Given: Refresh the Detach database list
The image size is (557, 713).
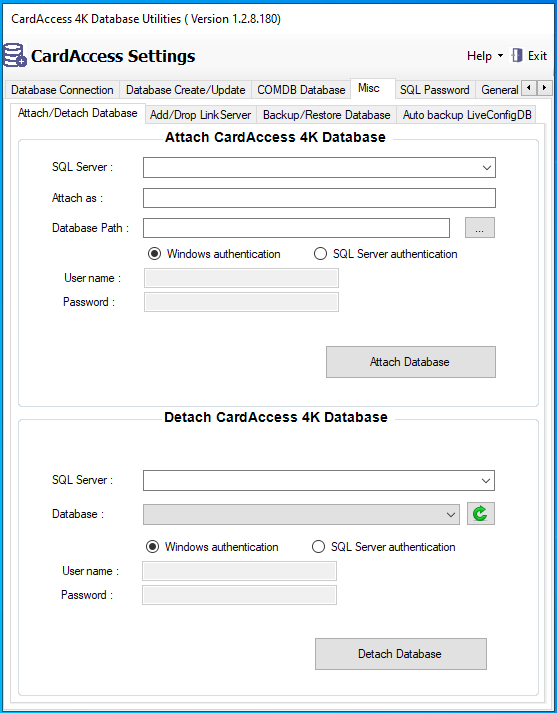Looking at the screenshot, I should point(481,514).
